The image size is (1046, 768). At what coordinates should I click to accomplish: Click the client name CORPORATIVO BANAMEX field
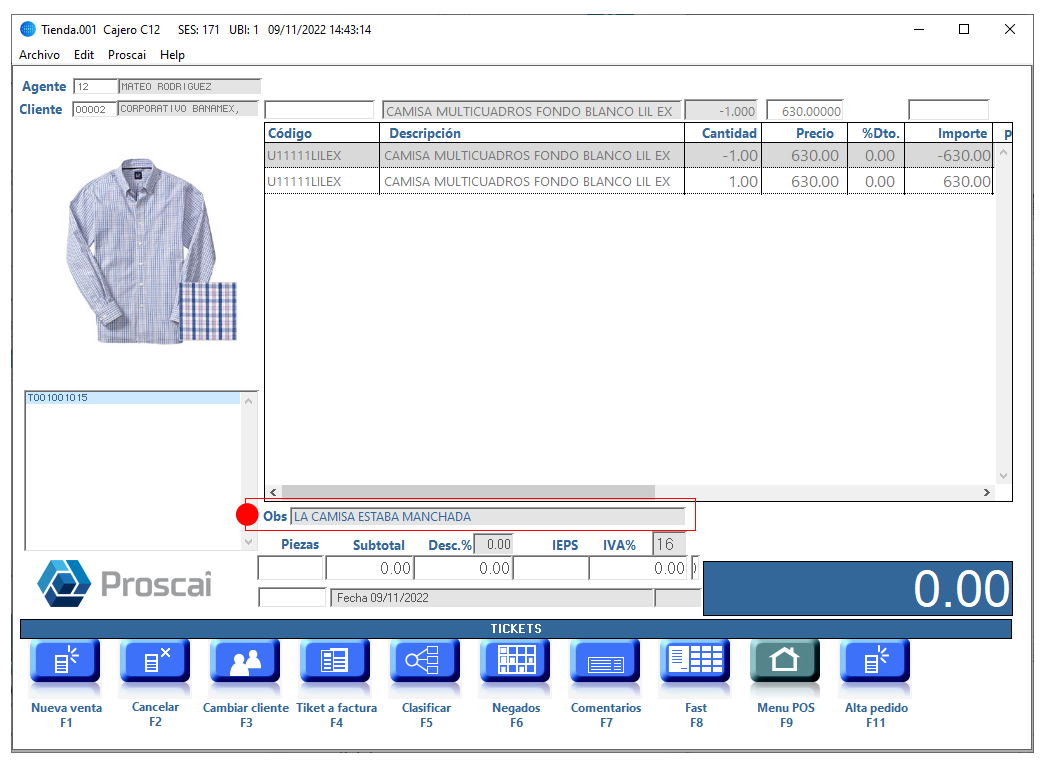tap(188, 109)
